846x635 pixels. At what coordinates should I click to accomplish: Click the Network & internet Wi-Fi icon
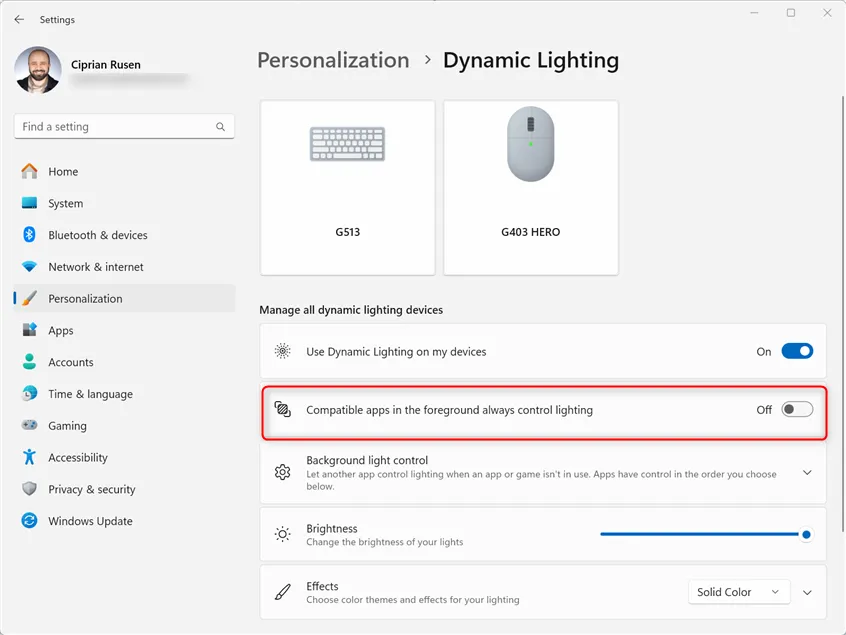29,267
